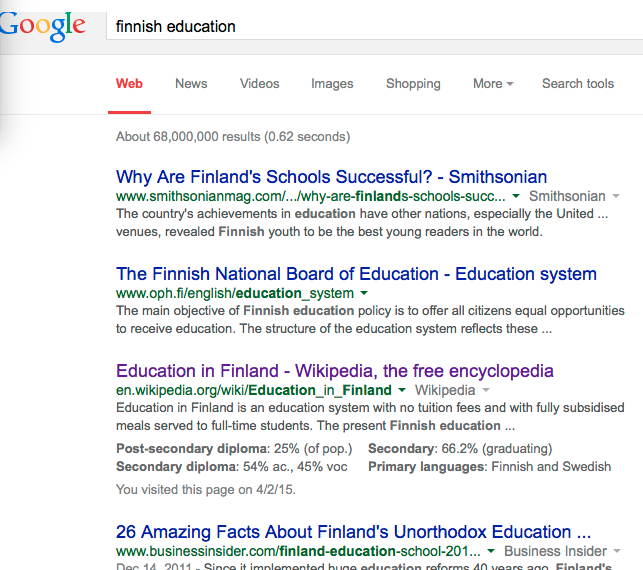Click snippet about no tuition fees
Image resolution: width=643 pixels, height=570 pixels.
pos(370,417)
